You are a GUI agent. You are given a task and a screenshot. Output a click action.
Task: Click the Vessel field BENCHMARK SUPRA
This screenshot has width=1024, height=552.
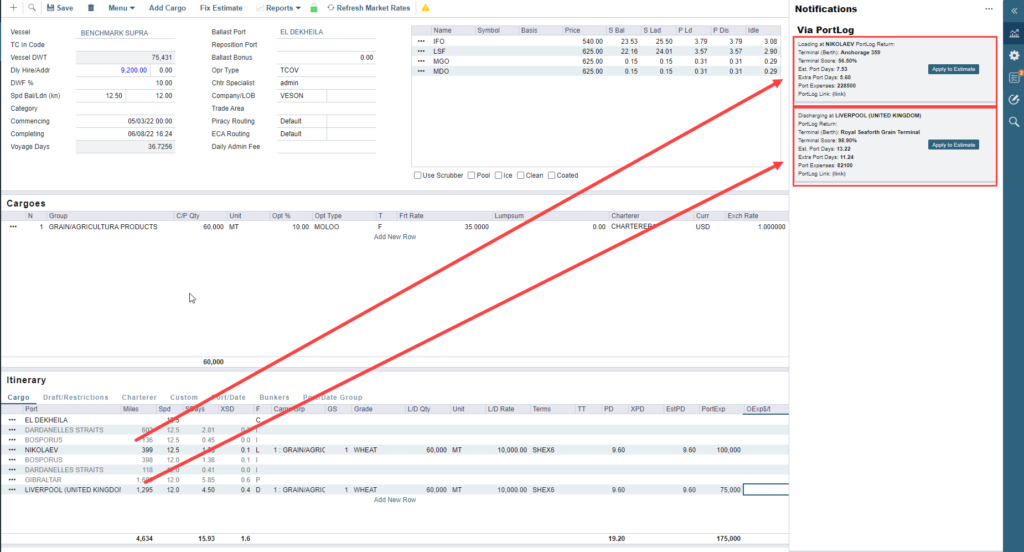[125, 33]
